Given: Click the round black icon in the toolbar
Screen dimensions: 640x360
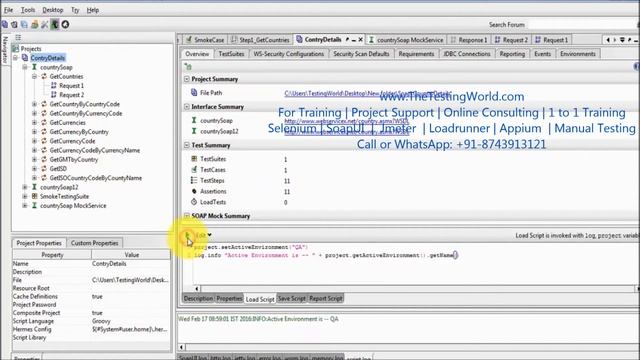Looking at the screenshot, I should click(x=65, y=24).
